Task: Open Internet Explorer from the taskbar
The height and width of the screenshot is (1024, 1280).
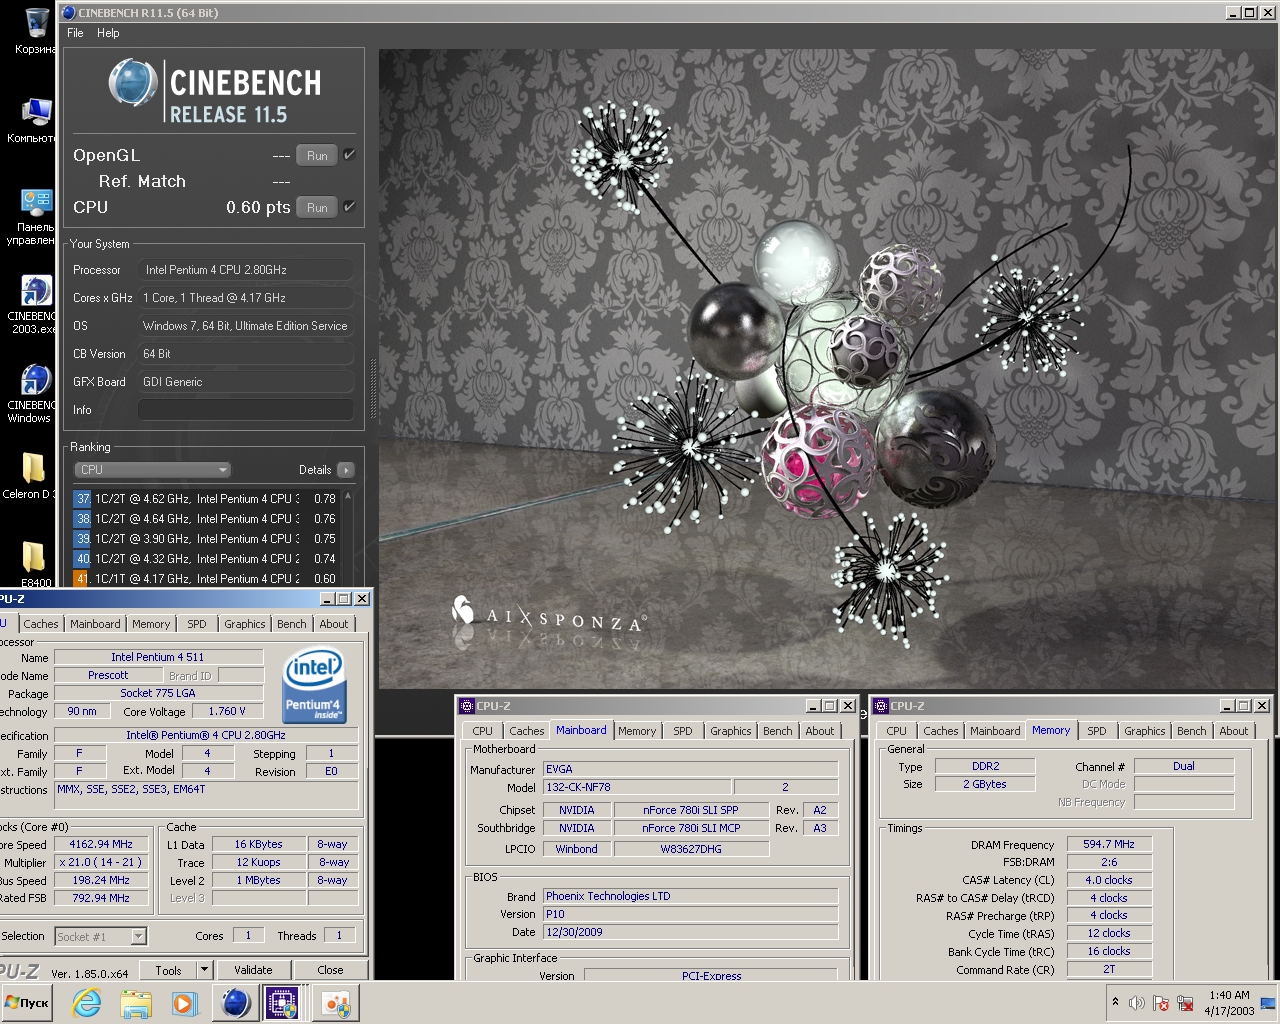Action: (x=87, y=1003)
